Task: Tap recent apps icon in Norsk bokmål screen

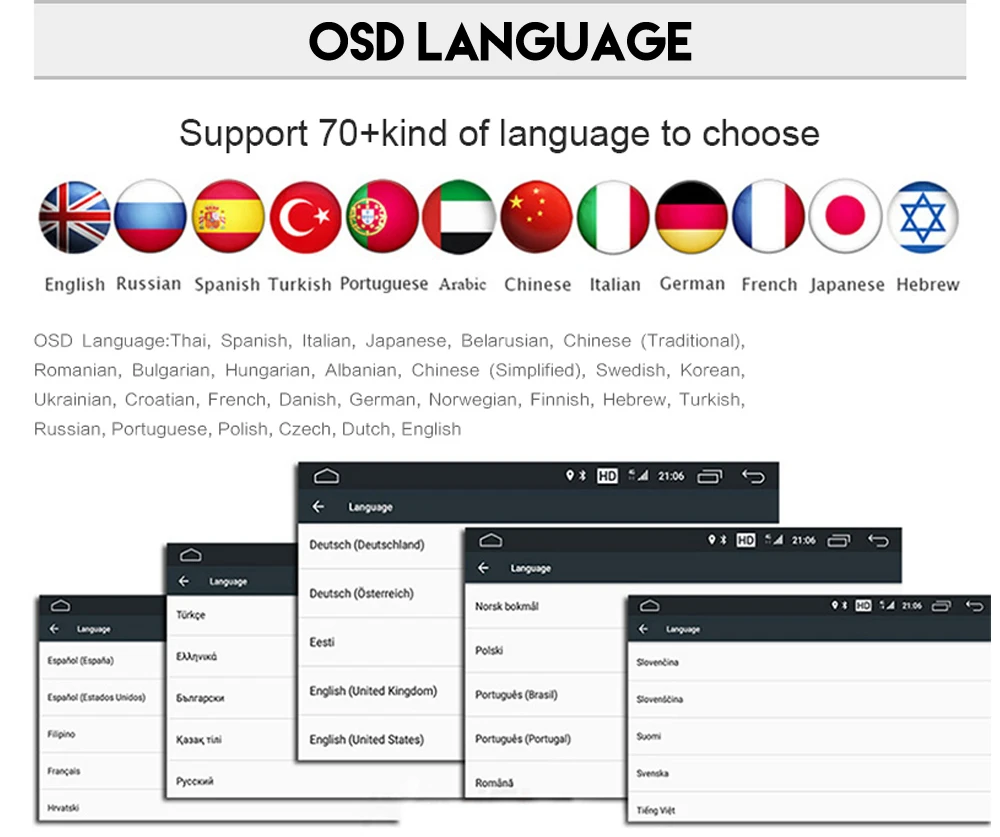Action: [839, 541]
